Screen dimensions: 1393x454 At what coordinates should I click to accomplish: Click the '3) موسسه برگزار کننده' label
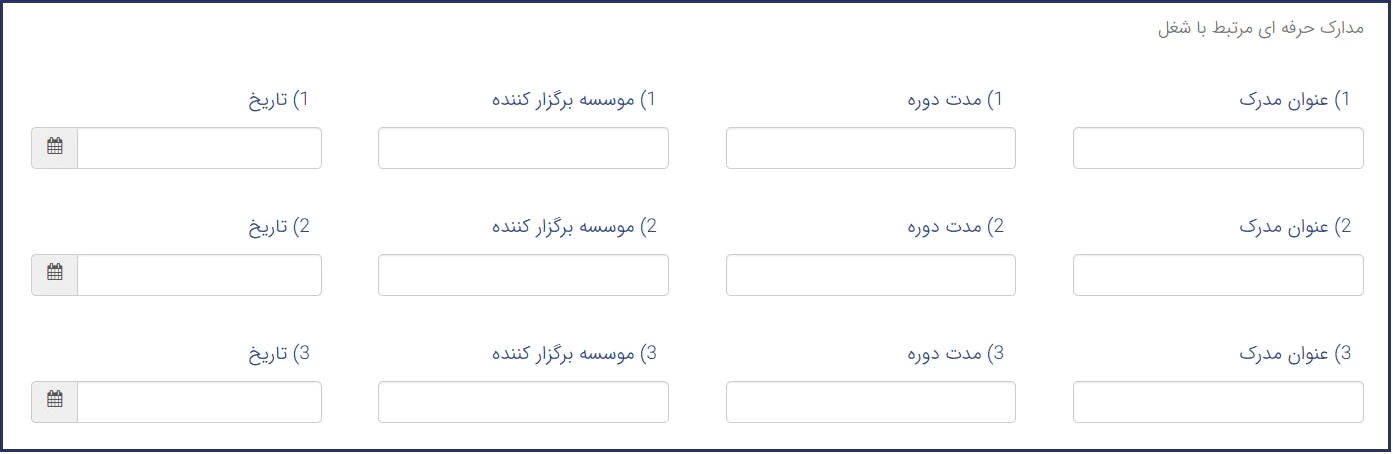click(574, 354)
